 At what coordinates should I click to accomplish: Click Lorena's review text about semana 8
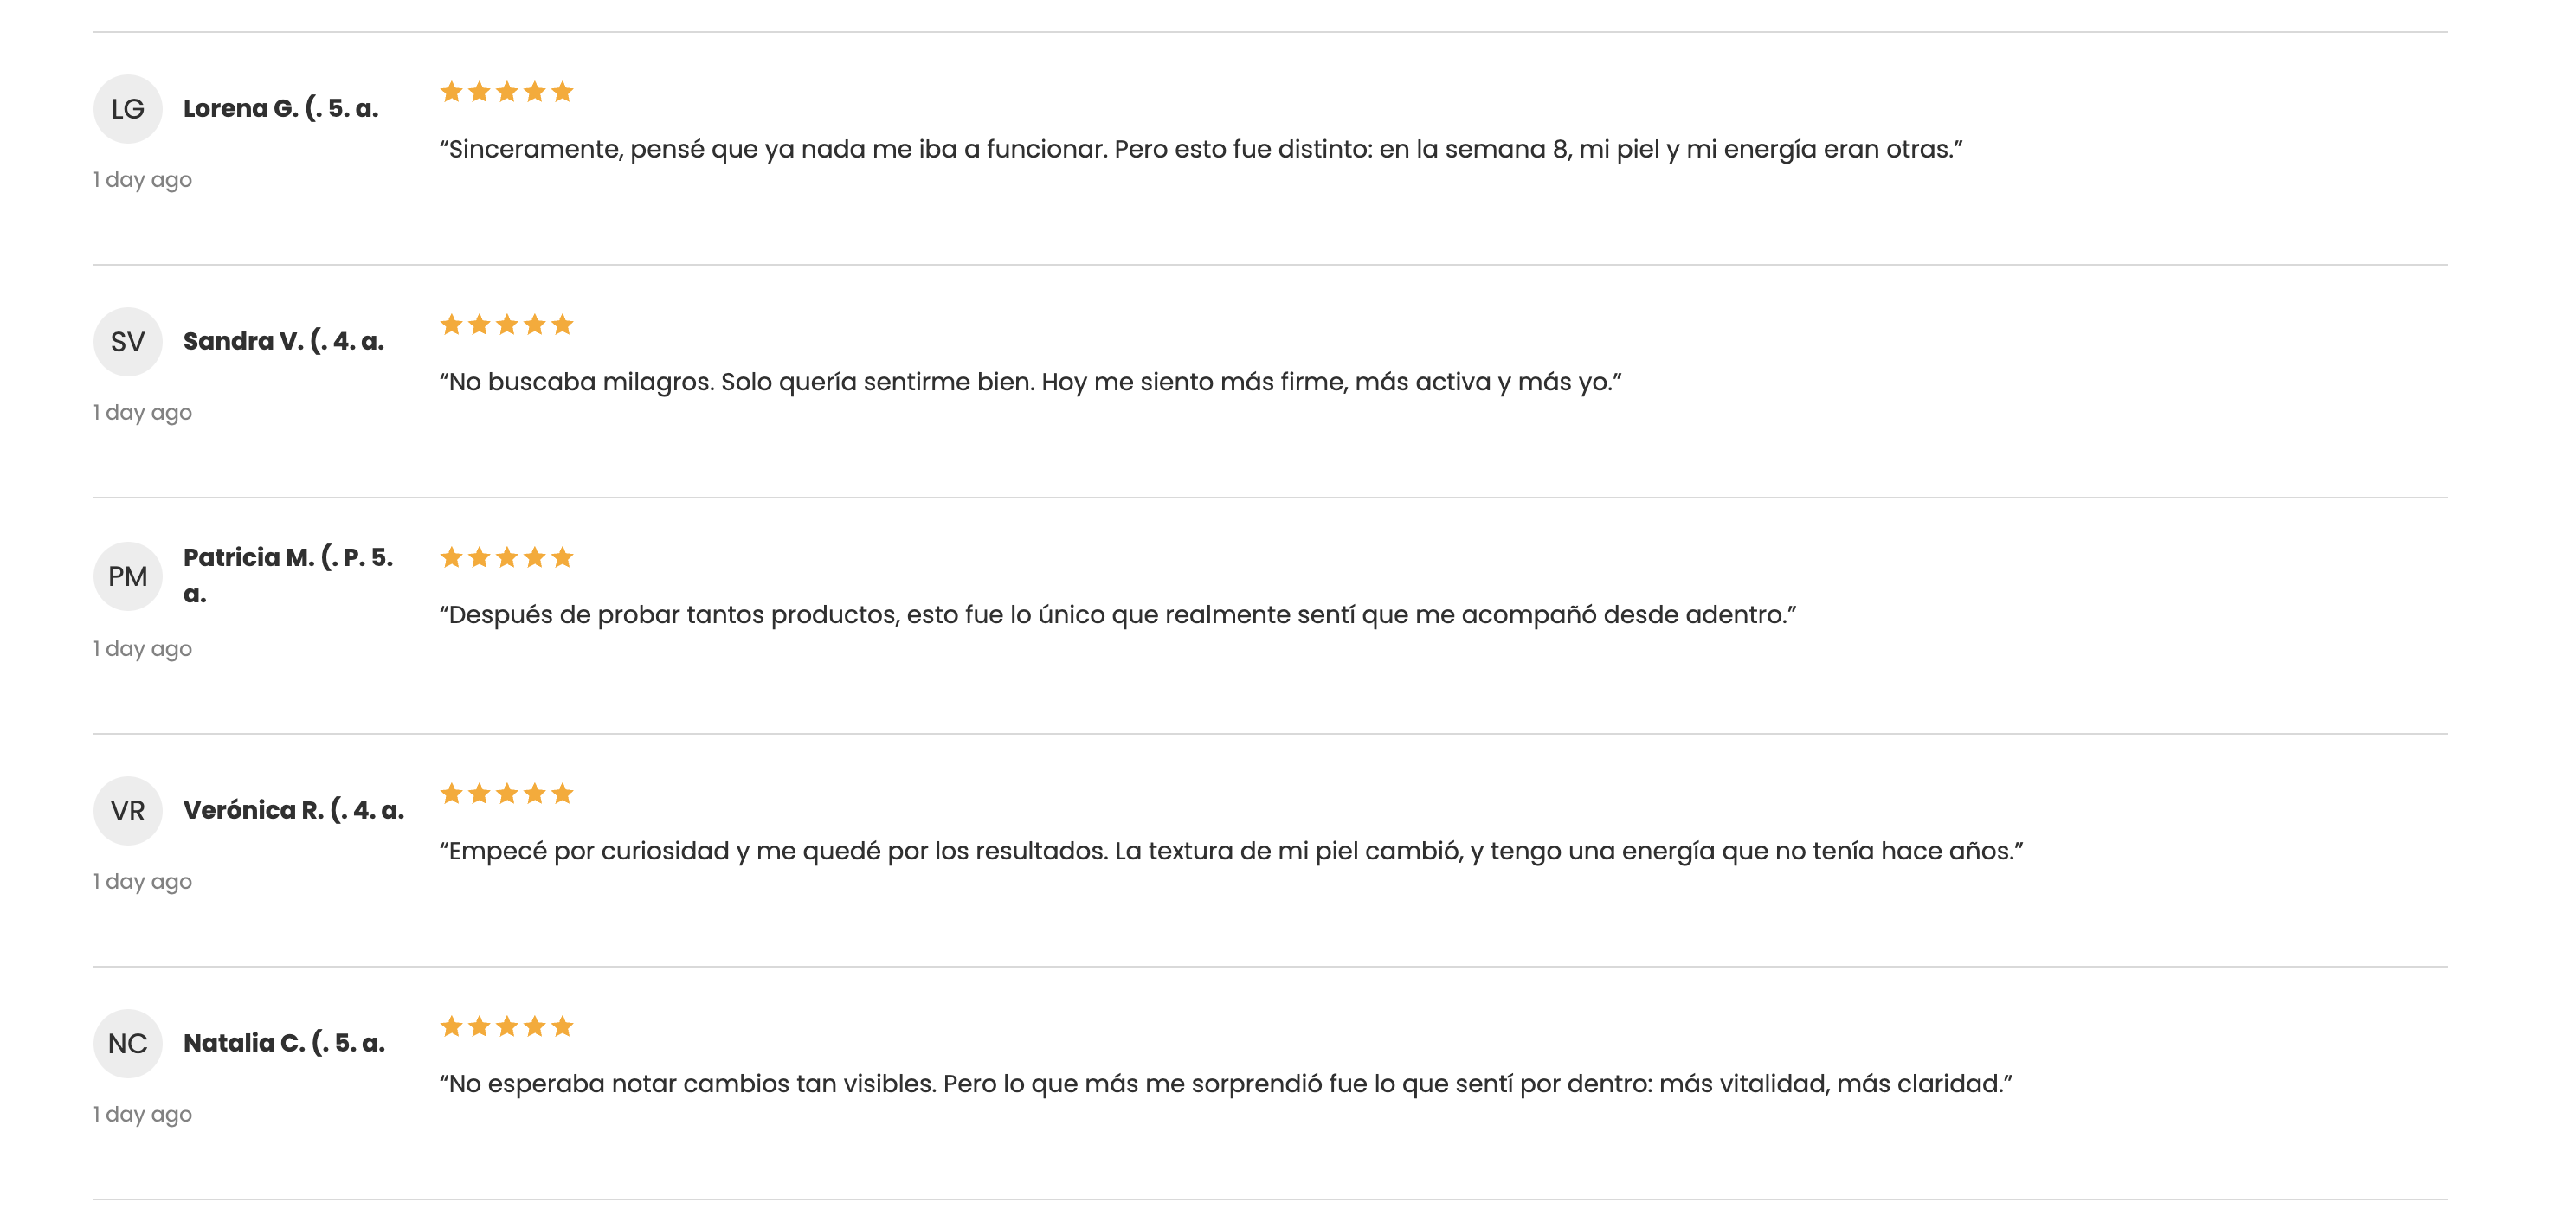[x=1200, y=149]
